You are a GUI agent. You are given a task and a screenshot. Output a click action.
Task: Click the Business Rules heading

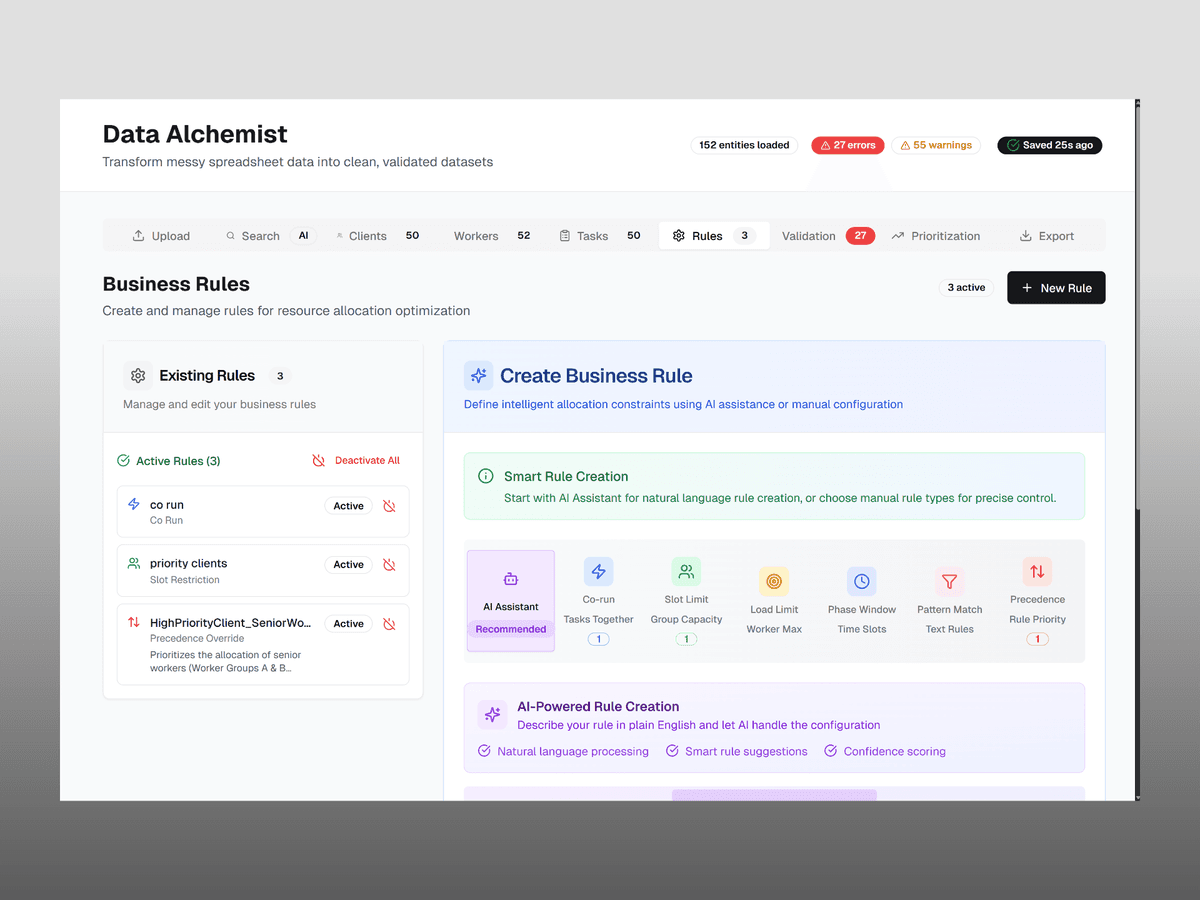(176, 284)
